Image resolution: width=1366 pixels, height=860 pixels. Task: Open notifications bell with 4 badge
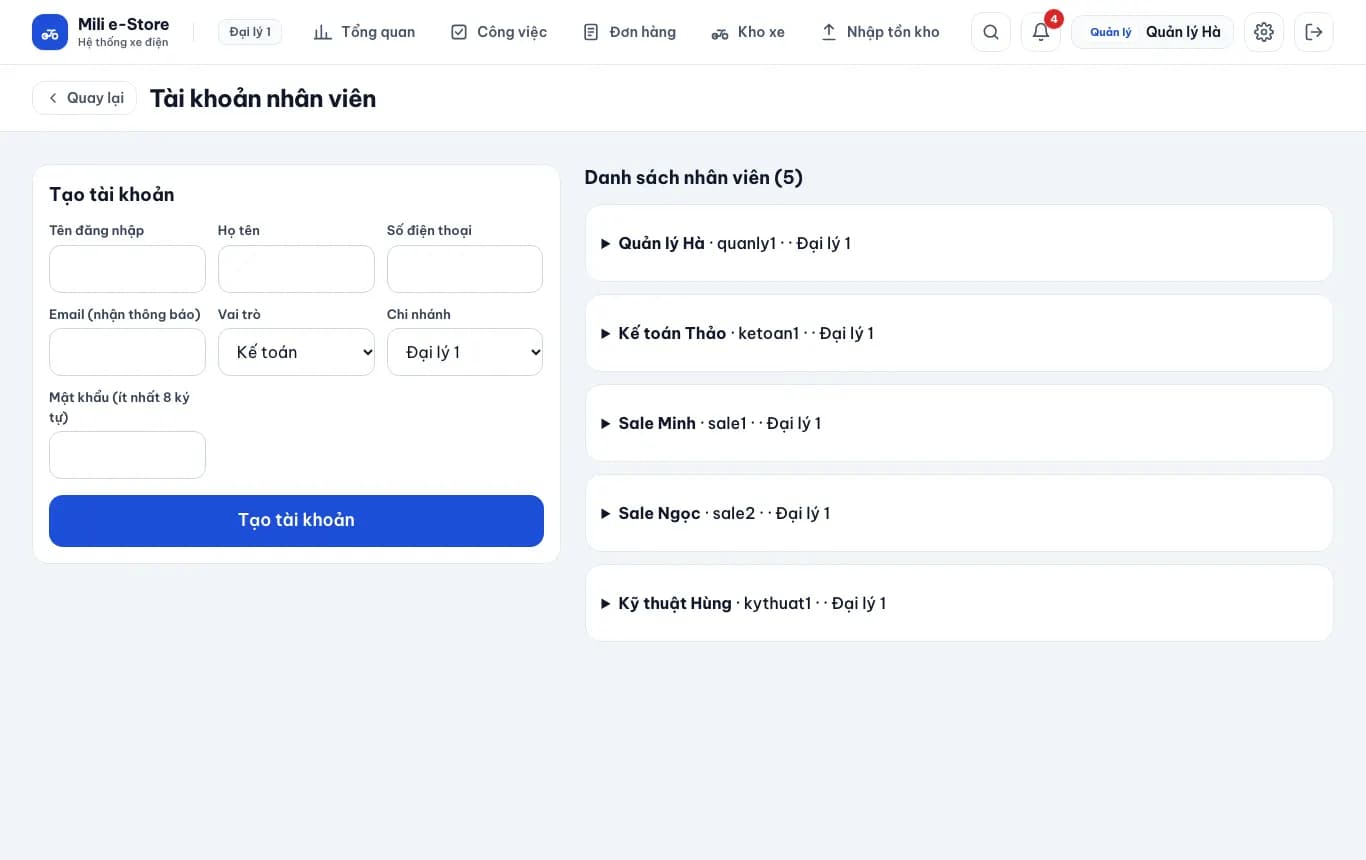(1041, 32)
